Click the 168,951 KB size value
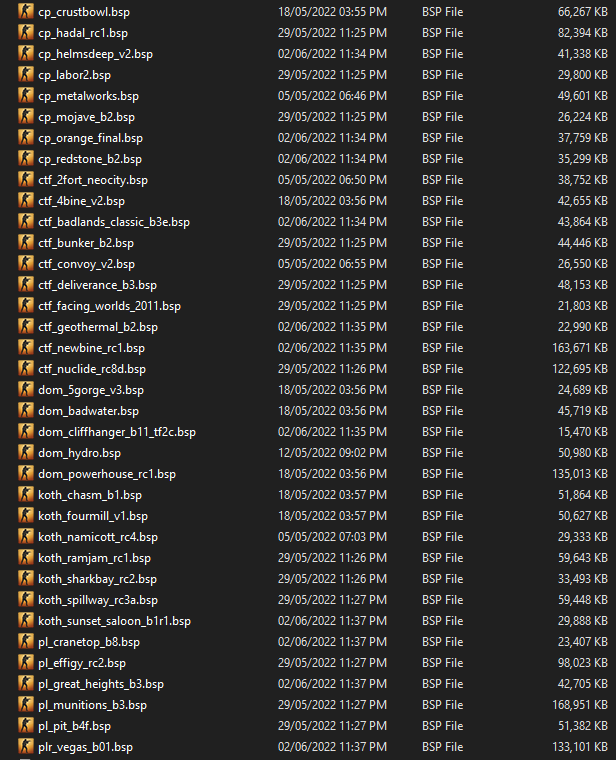Image resolution: width=616 pixels, height=760 pixels. [x=580, y=705]
